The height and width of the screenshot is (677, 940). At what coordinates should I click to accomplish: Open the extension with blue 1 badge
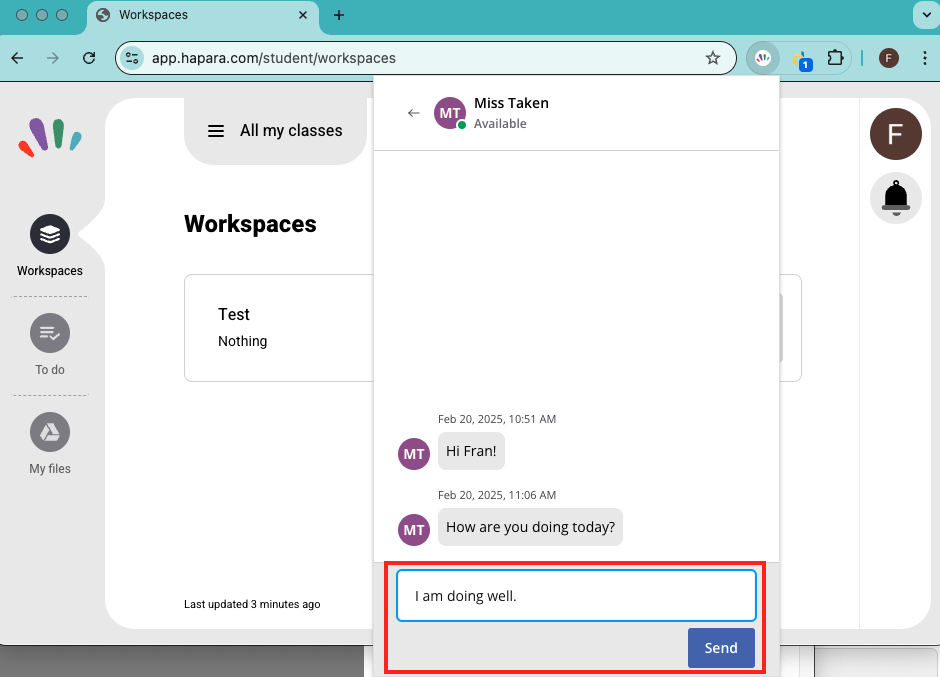point(800,59)
